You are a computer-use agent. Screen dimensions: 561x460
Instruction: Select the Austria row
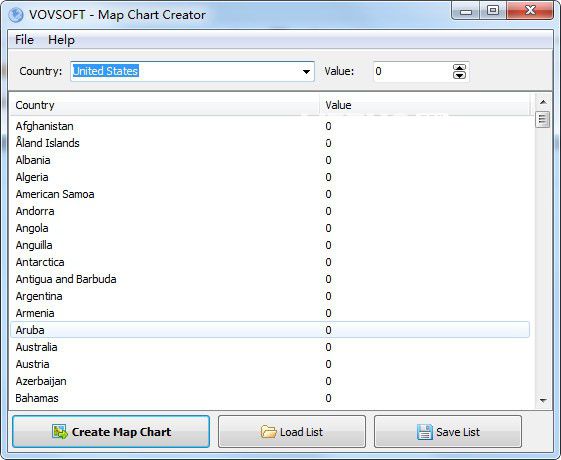click(x=270, y=364)
